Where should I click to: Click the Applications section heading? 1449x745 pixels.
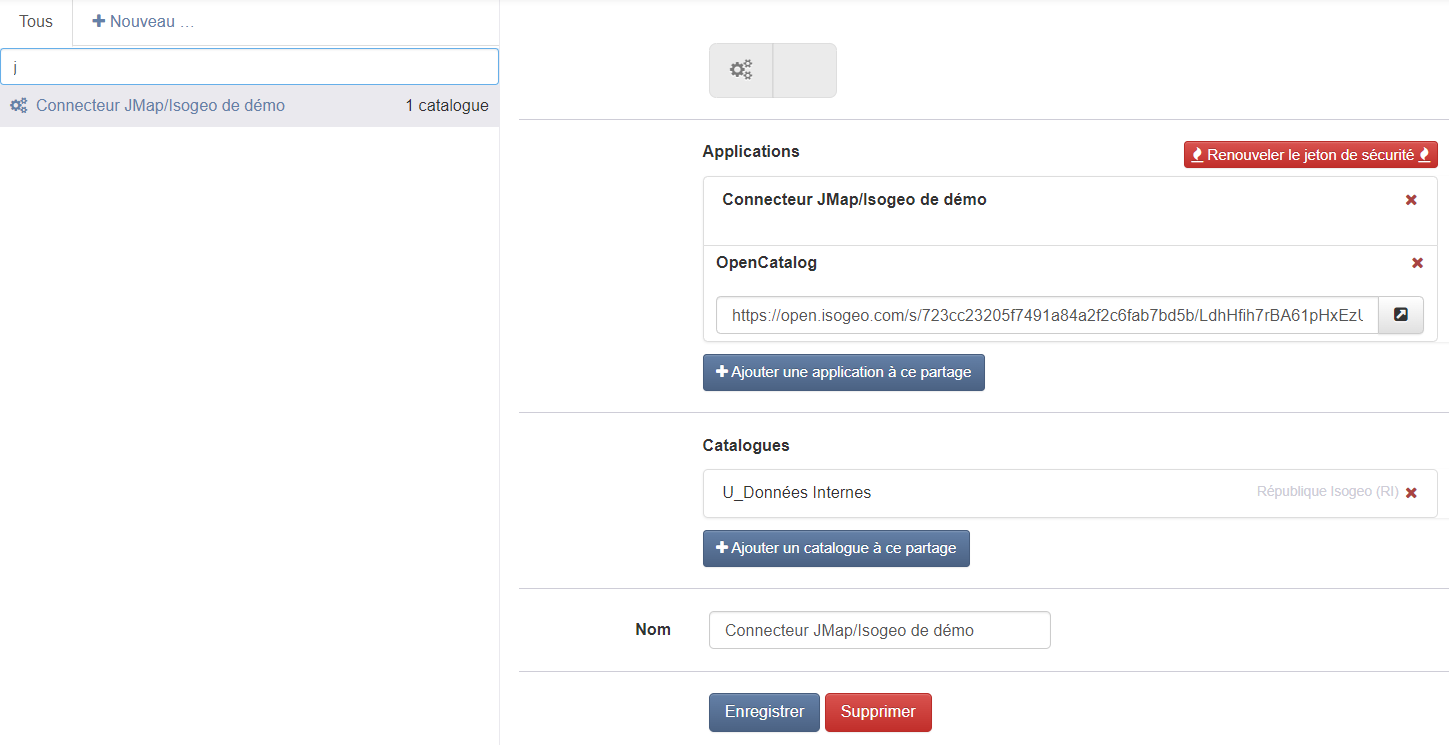pos(751,152)
